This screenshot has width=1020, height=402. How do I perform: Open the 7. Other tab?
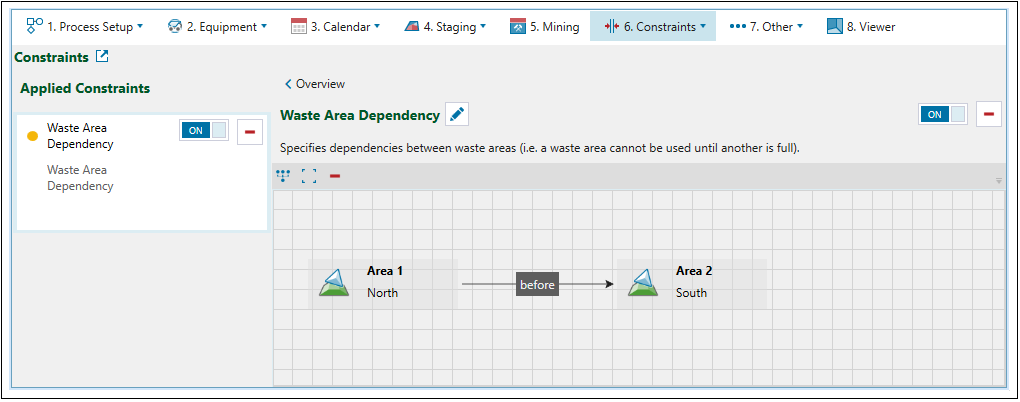click(766, 27)
